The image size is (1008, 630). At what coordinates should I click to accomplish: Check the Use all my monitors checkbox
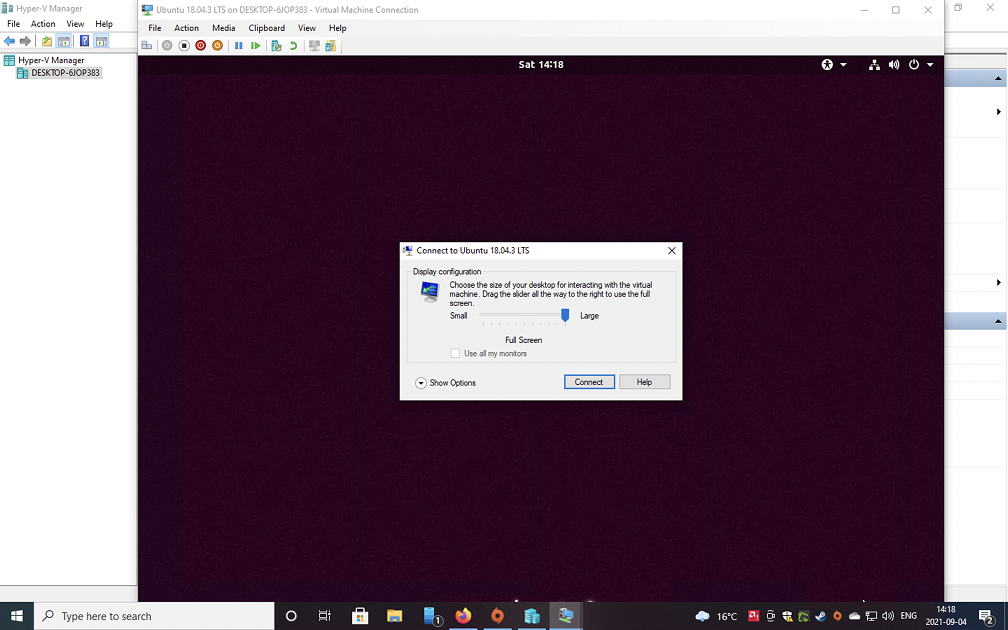click(455, 353)
